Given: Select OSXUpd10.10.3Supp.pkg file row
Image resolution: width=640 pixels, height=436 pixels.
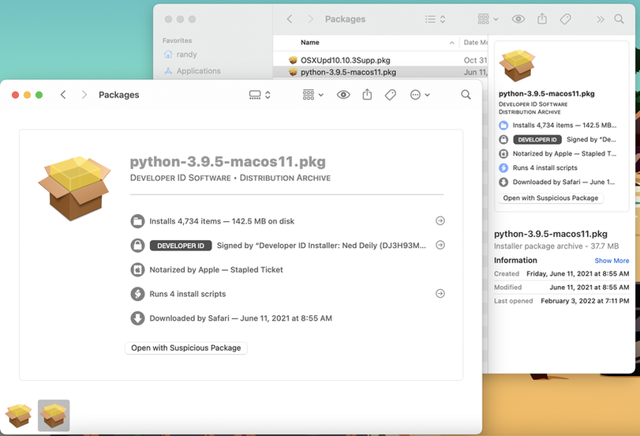Looking at the screenshot, I should click(380, 60).
